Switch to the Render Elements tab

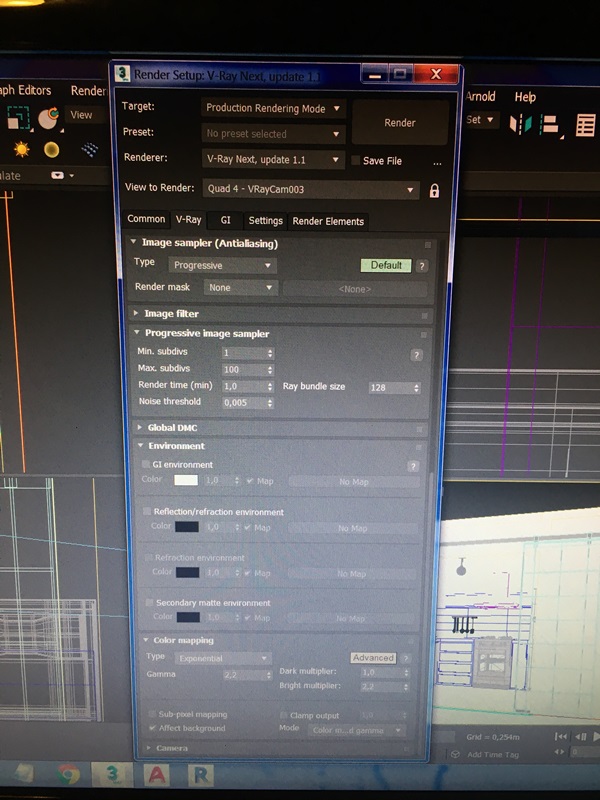(328, 221)
